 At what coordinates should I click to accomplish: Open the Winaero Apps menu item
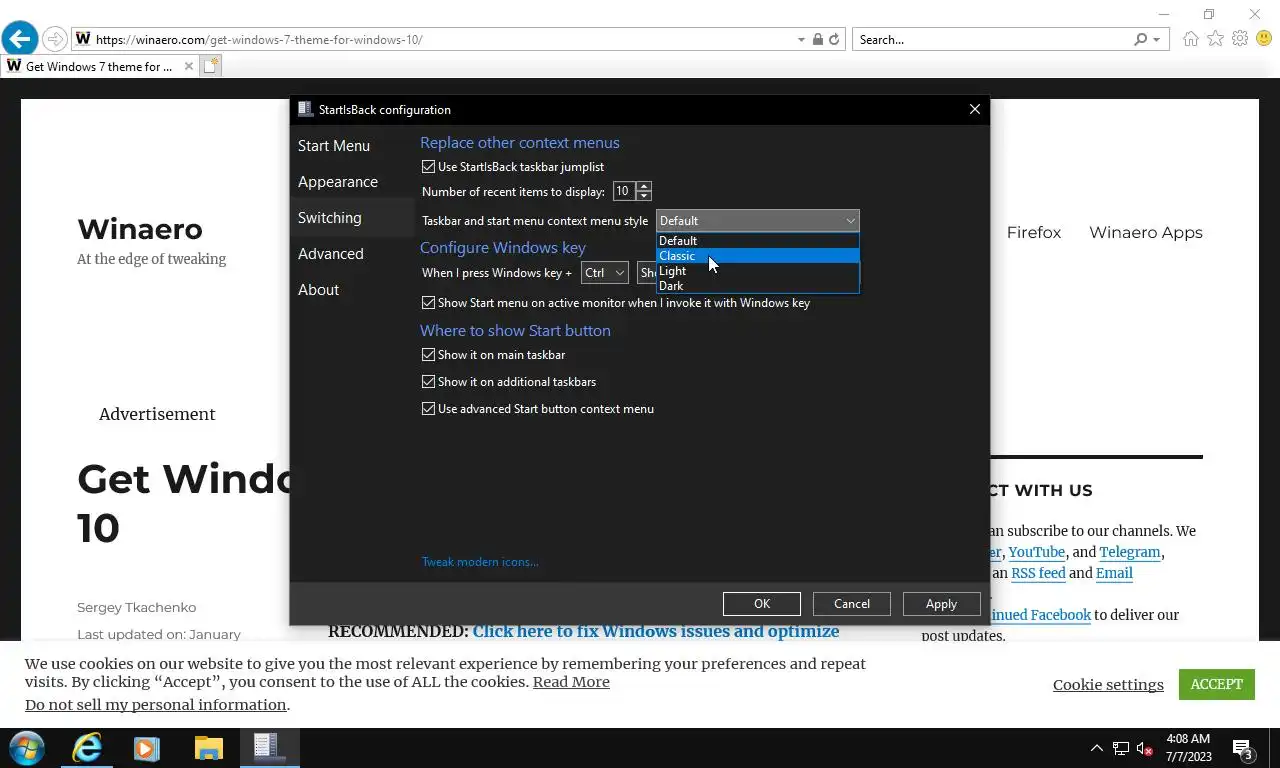(1146, 232)
